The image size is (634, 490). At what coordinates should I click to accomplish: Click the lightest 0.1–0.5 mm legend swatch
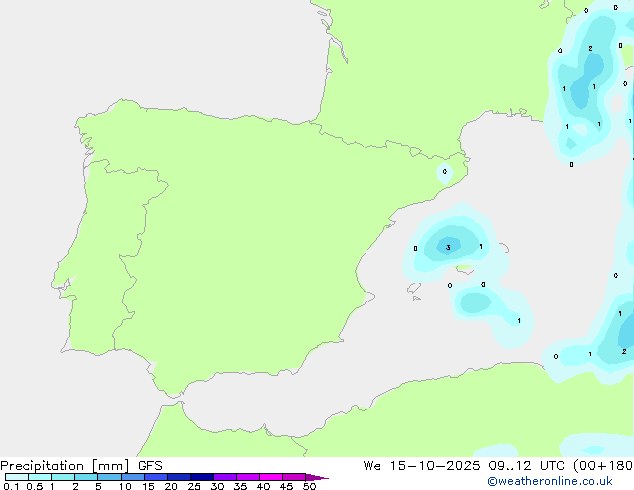(17, 477)
